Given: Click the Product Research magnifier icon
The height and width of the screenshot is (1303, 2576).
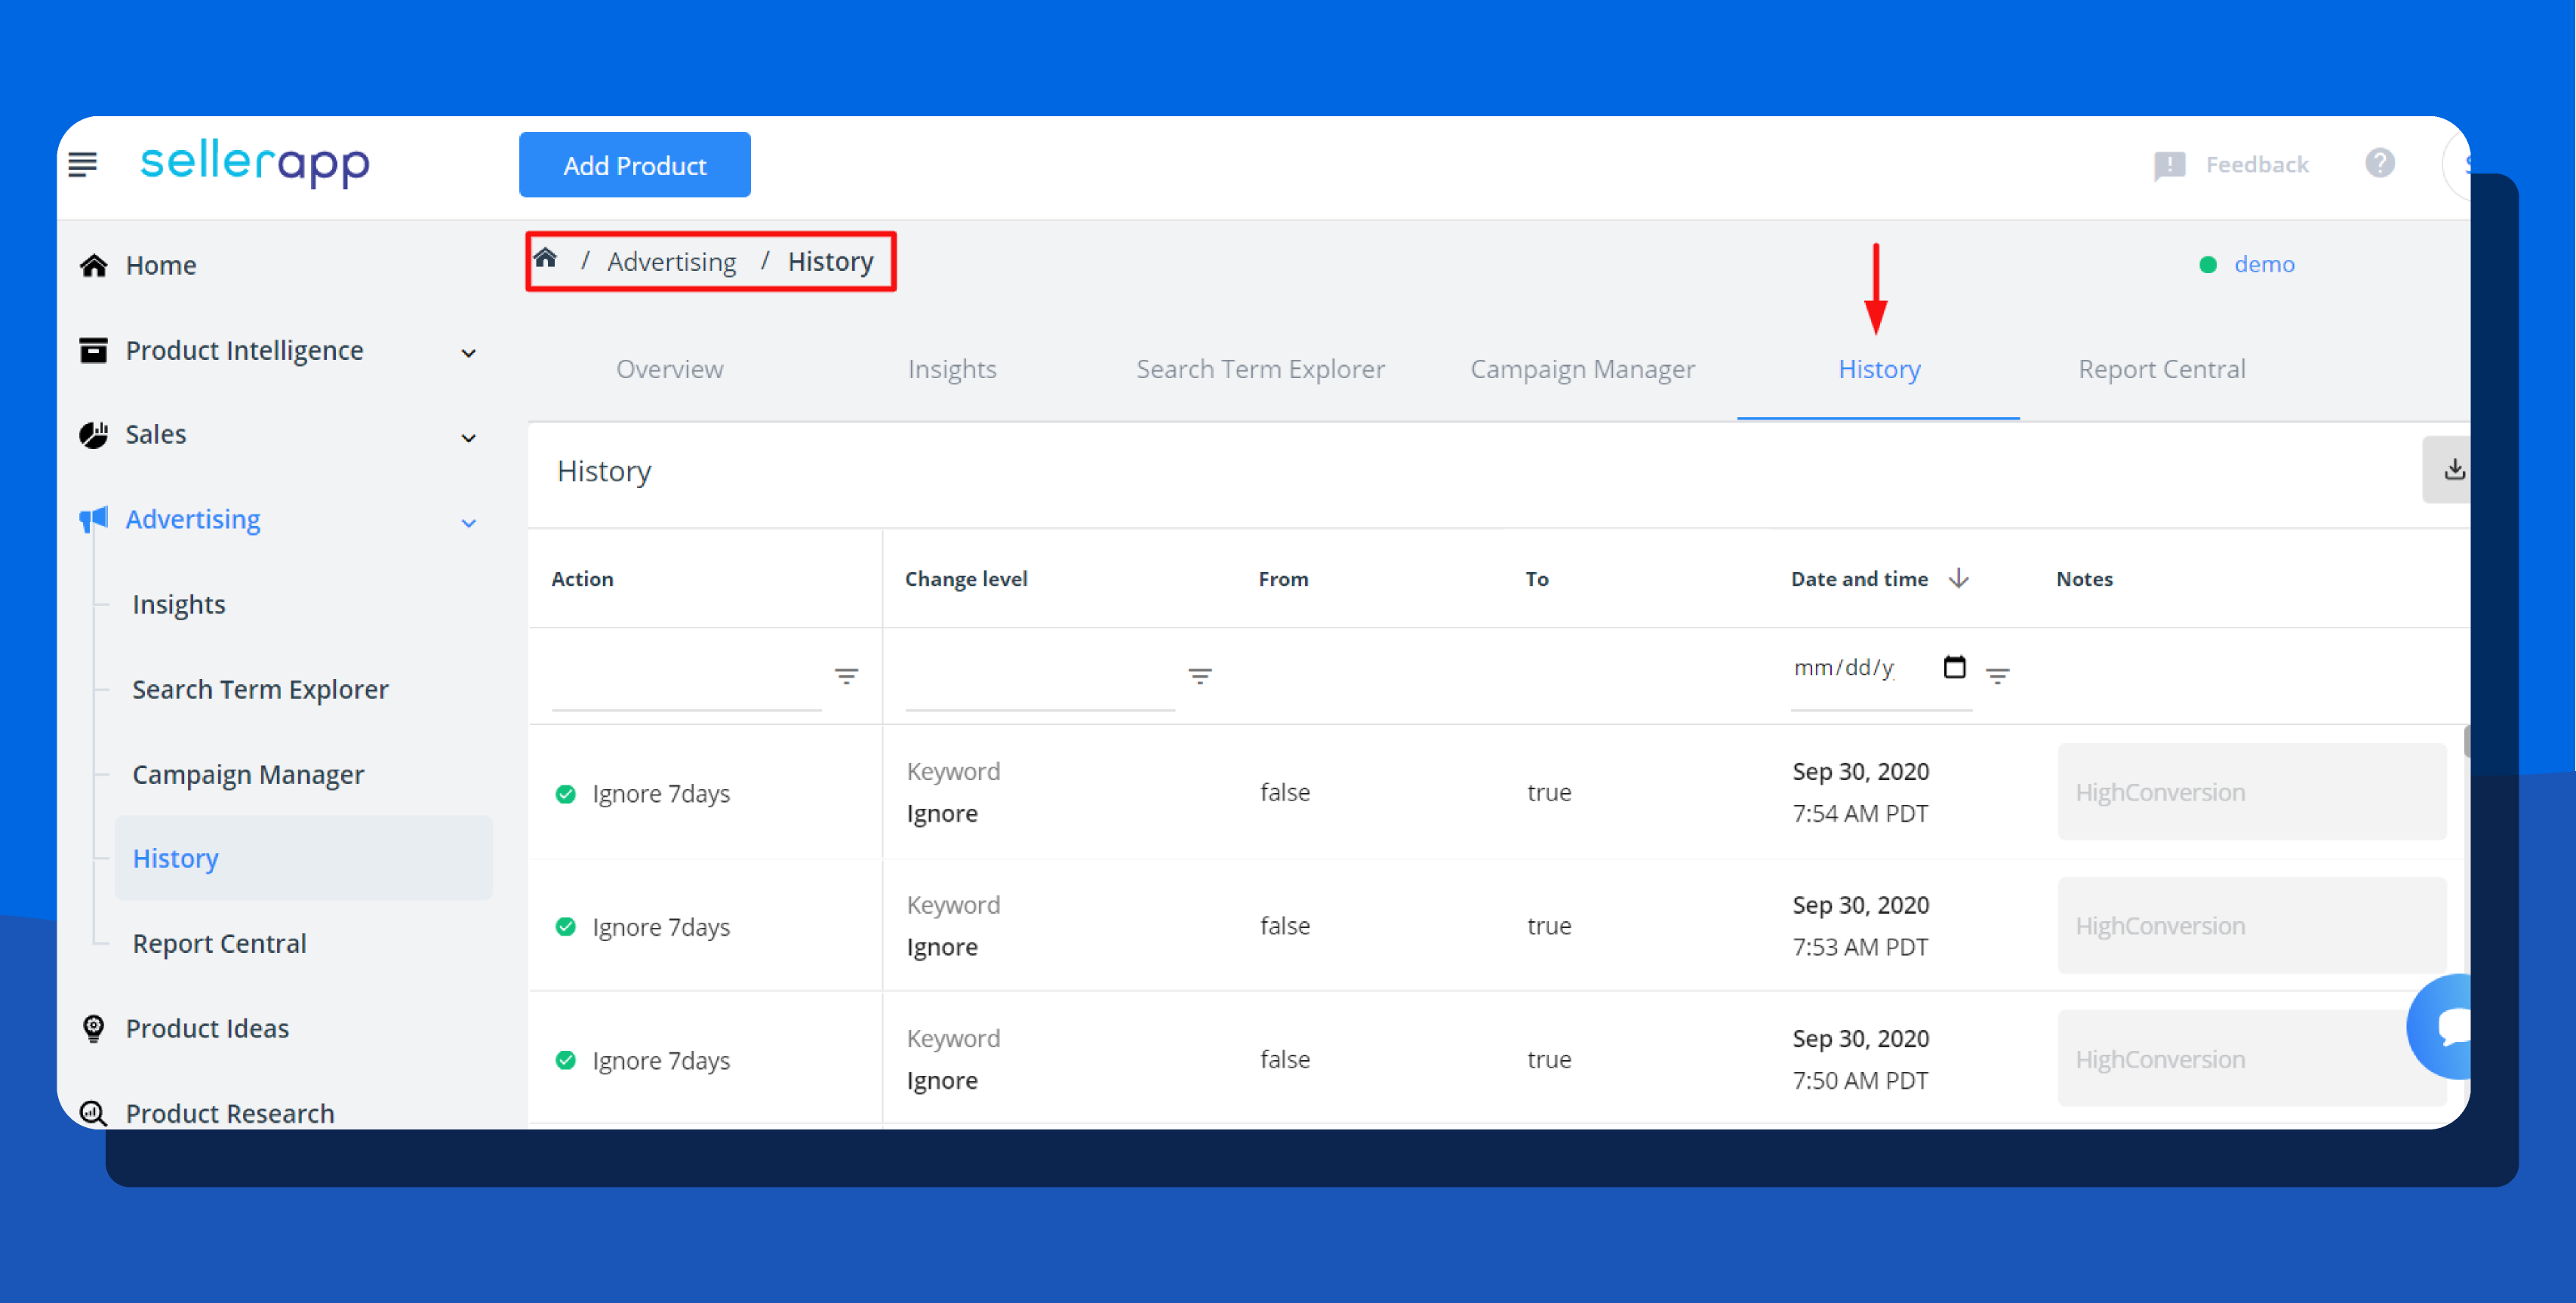Looking at the screenshot, I should [93, 1113].
